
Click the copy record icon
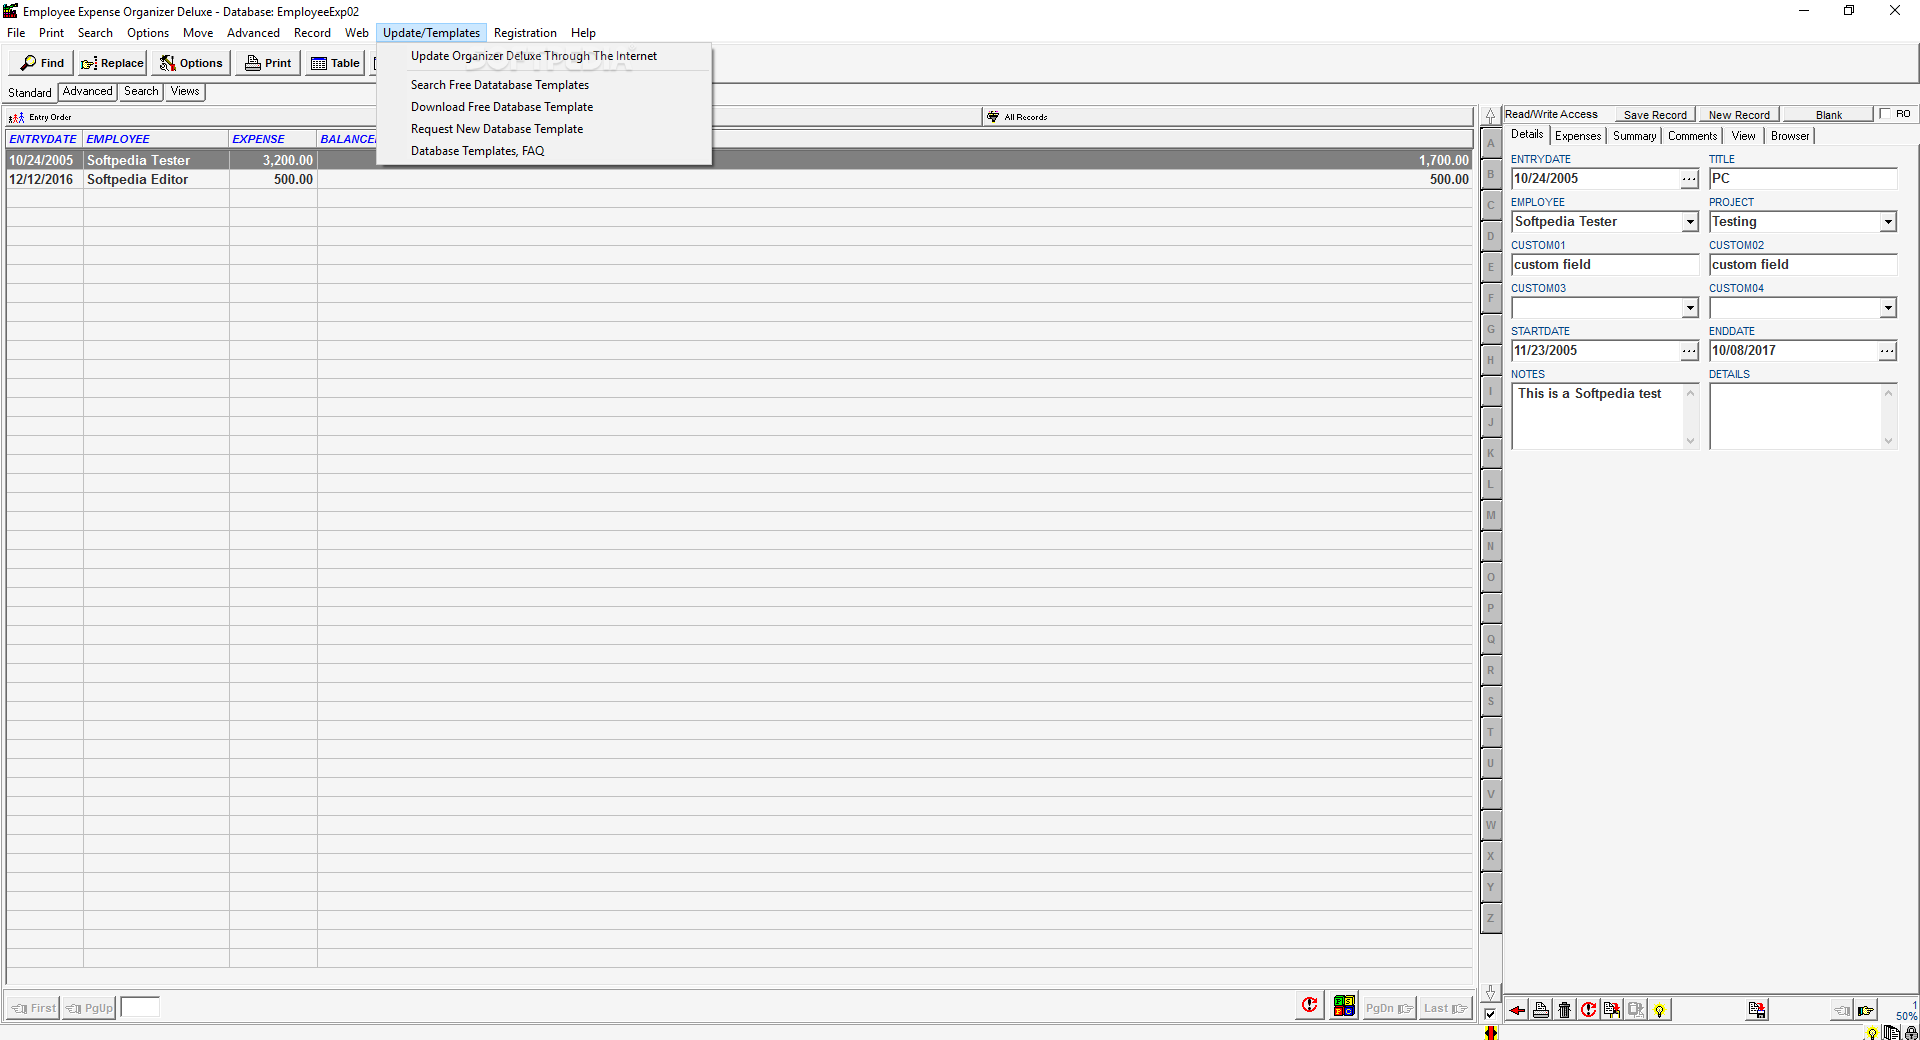tap(1612, 1010)
